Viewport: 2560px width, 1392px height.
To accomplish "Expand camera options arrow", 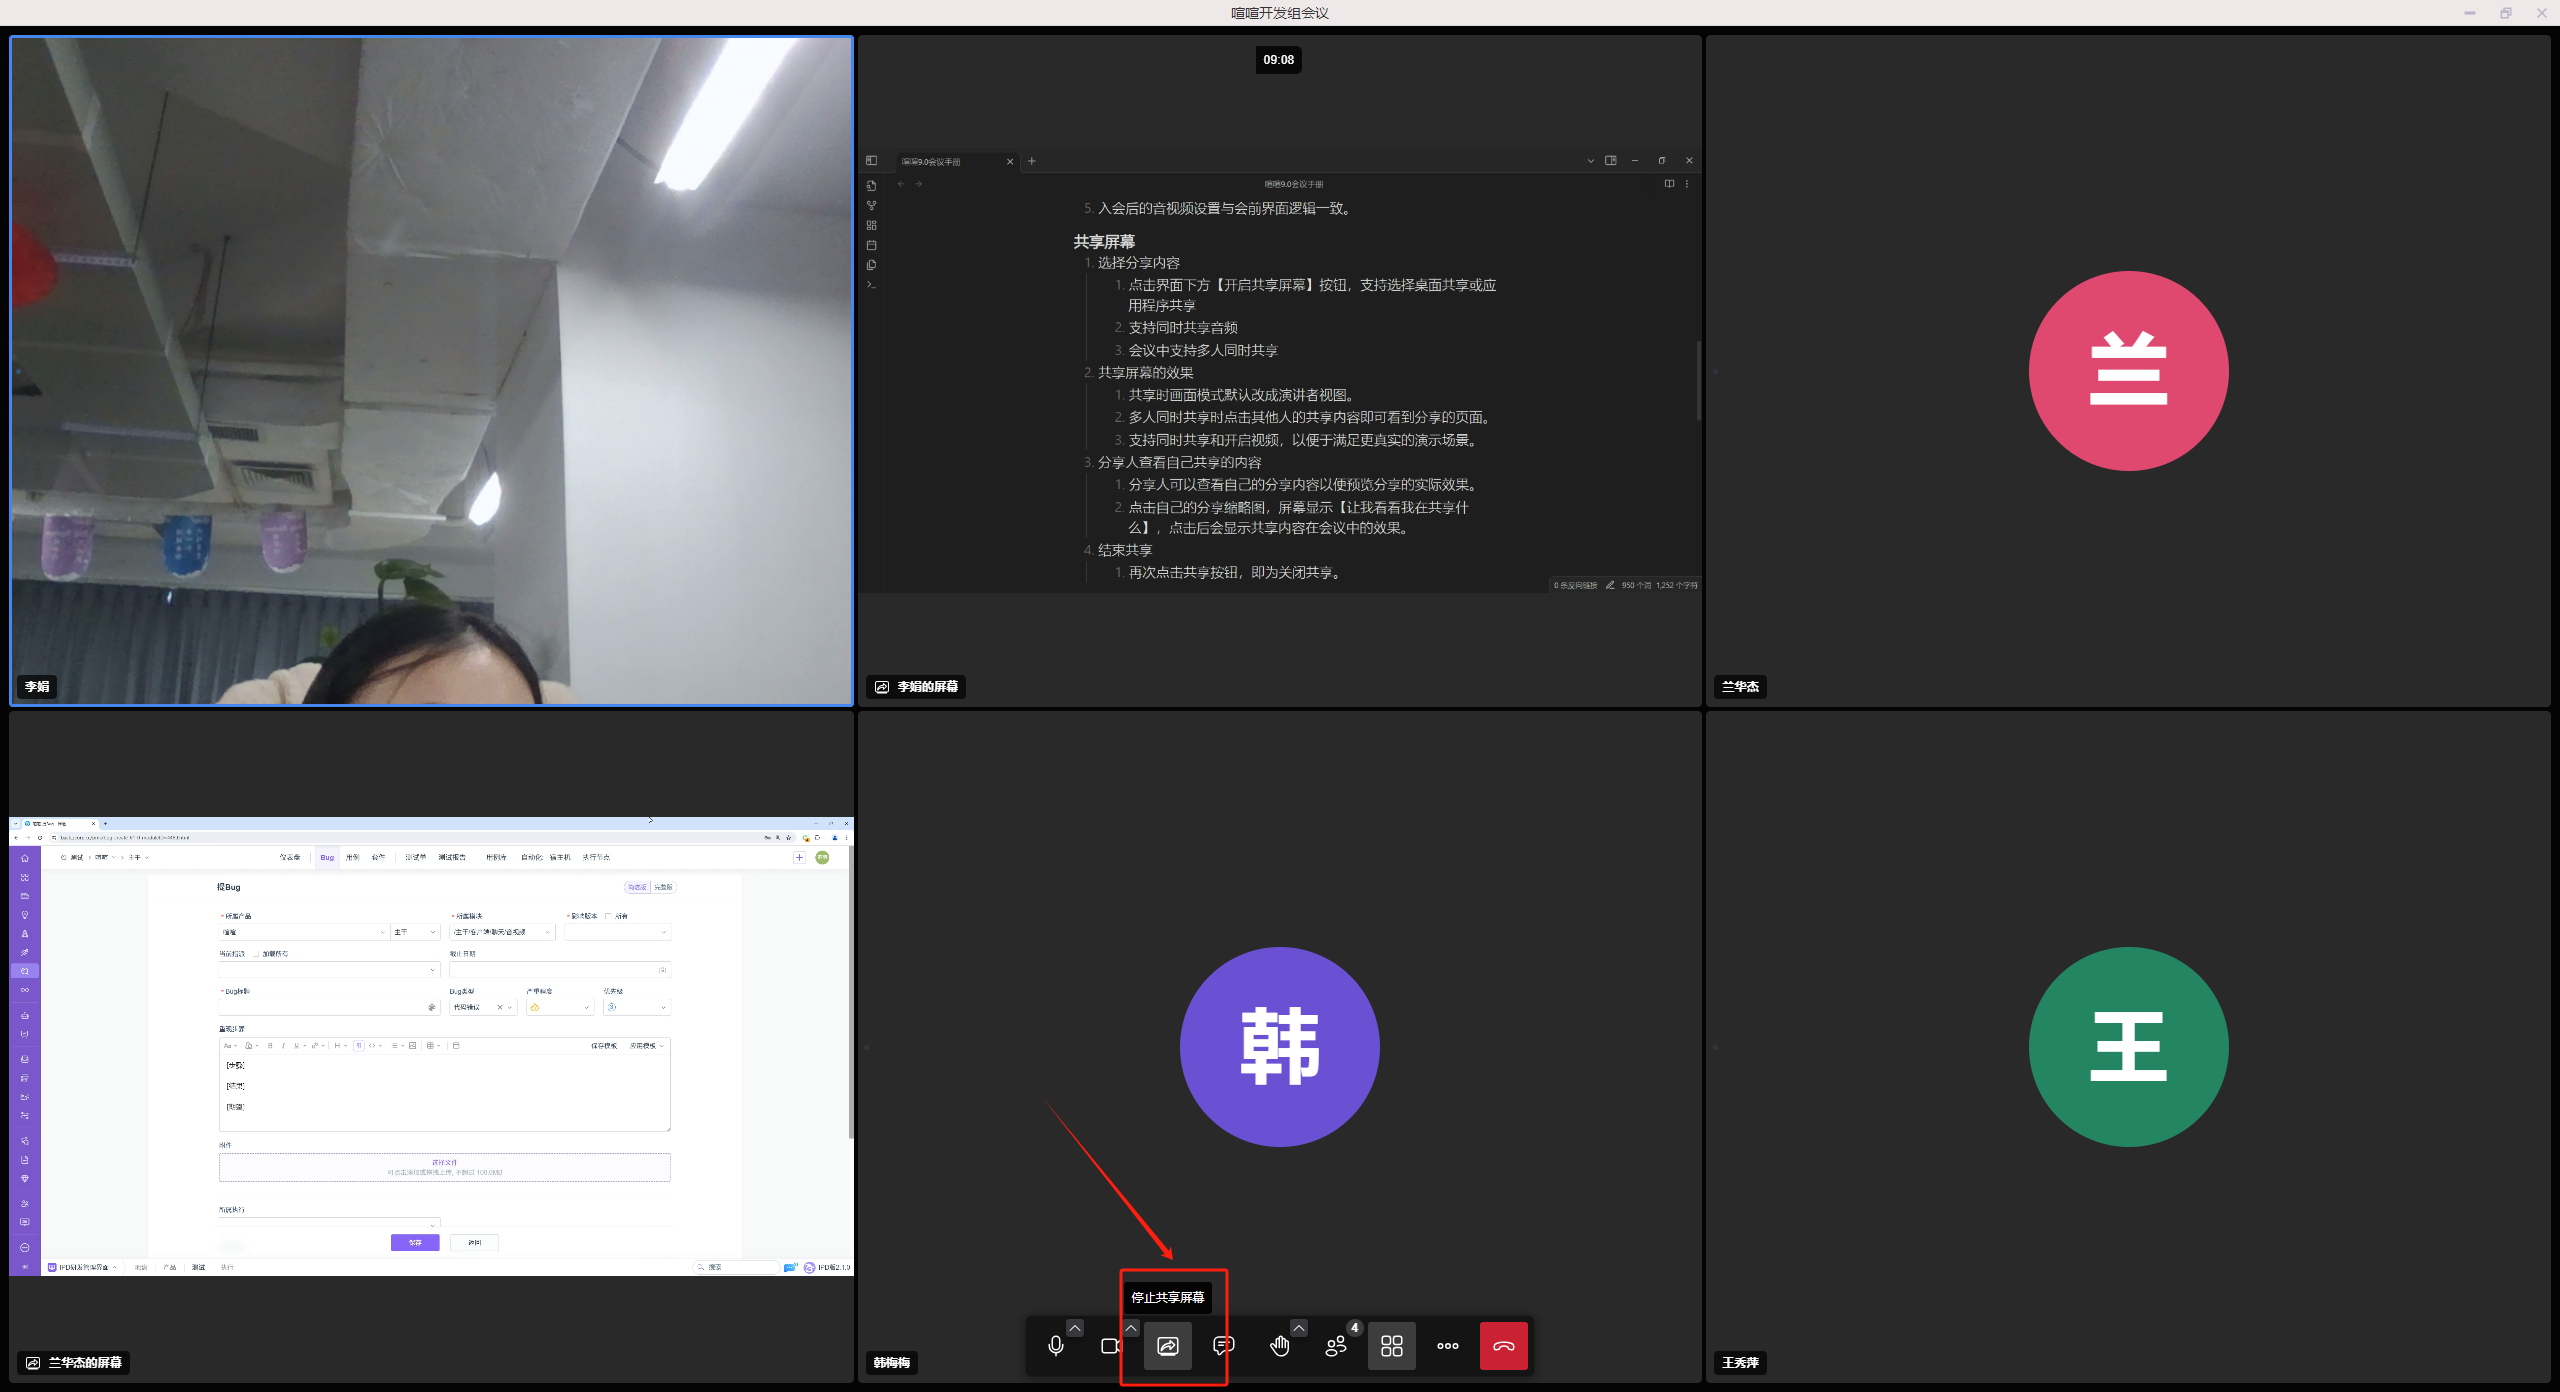I will coord(1131,1328).
